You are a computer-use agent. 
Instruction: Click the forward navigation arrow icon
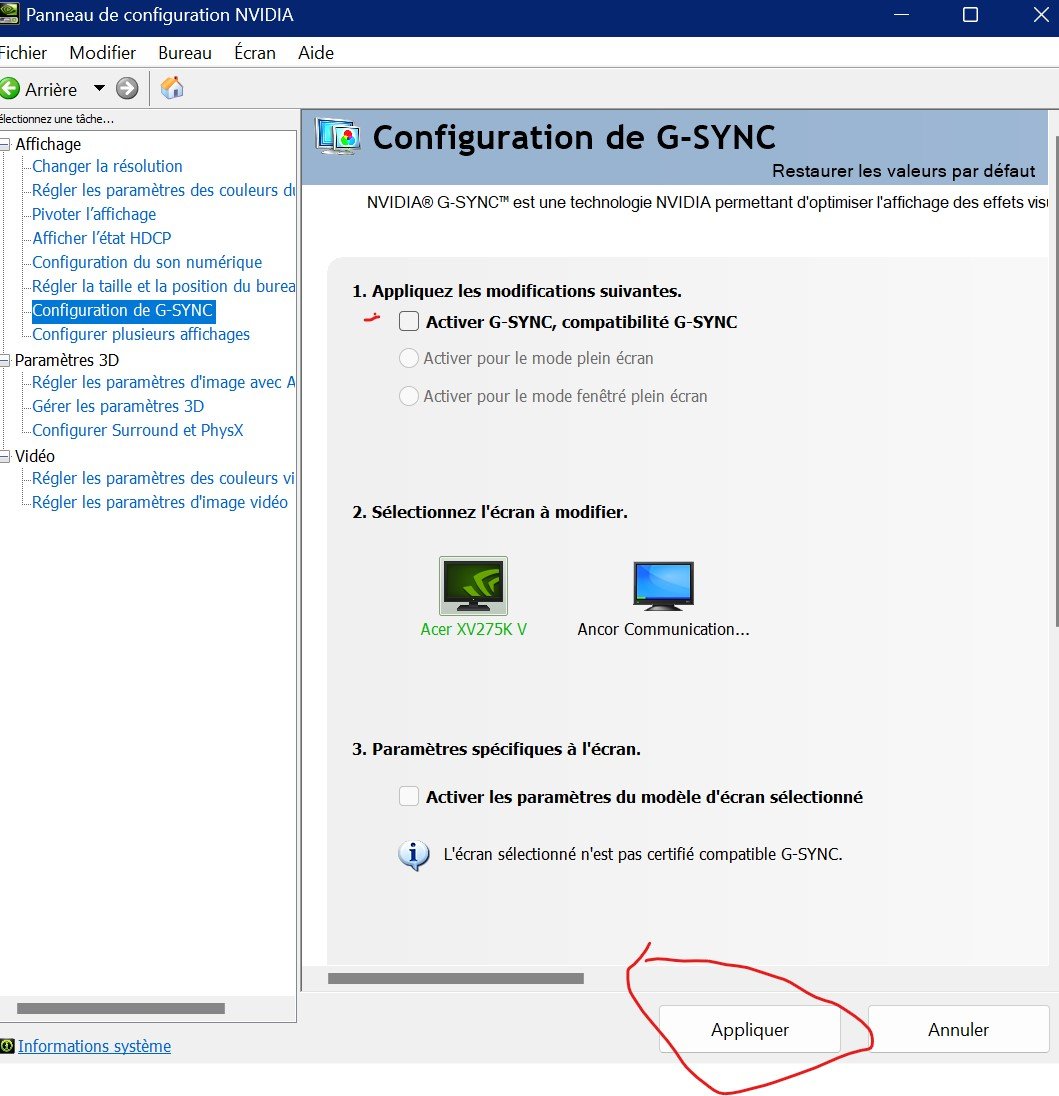(127, 89)
